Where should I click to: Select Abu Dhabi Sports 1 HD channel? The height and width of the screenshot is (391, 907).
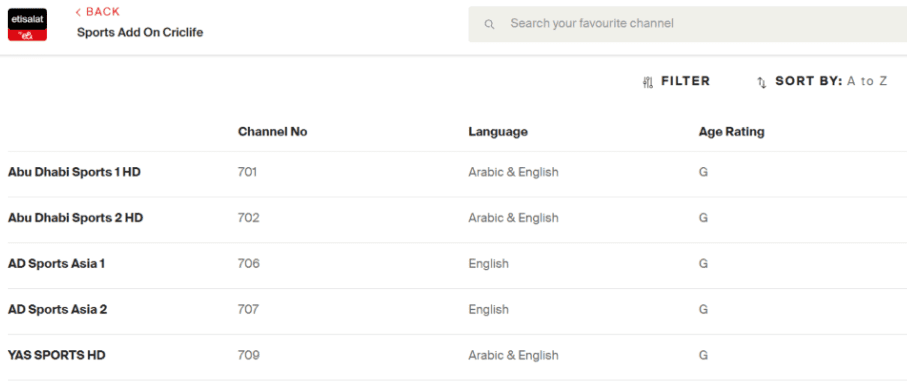tap(75, 172)
